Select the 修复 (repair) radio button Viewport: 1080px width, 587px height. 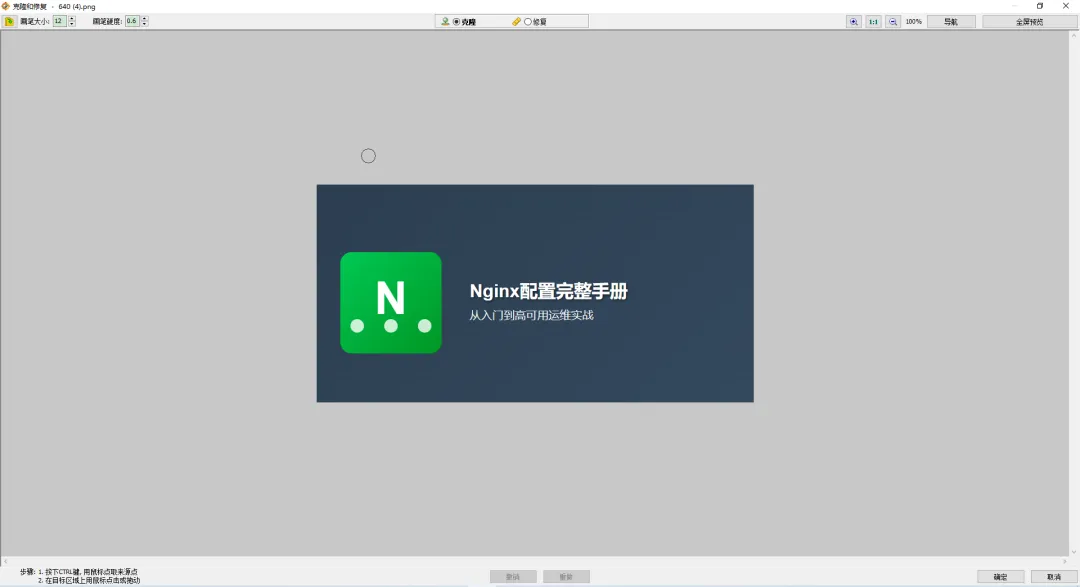528,22
